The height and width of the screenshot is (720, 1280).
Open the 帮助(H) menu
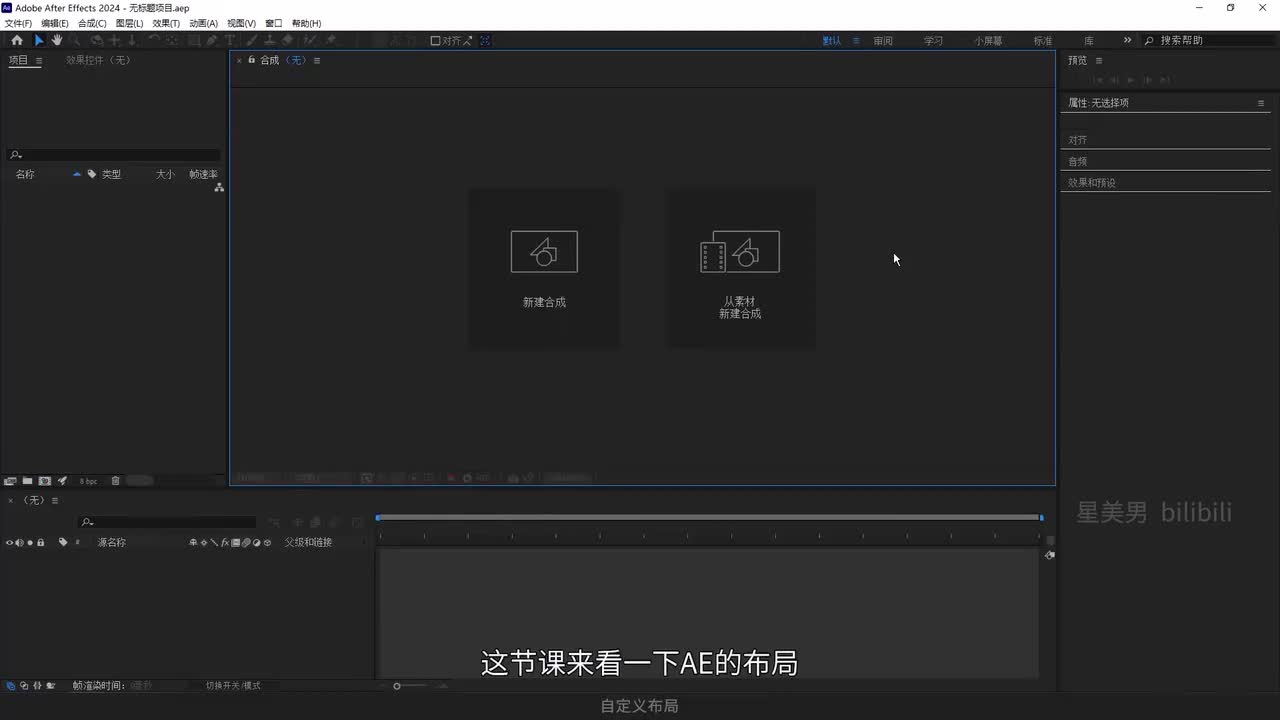306,23
